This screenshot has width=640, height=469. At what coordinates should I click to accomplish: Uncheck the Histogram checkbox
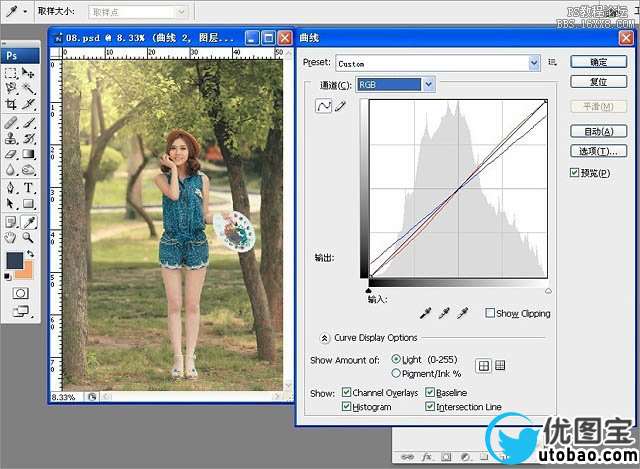point(346,406)
